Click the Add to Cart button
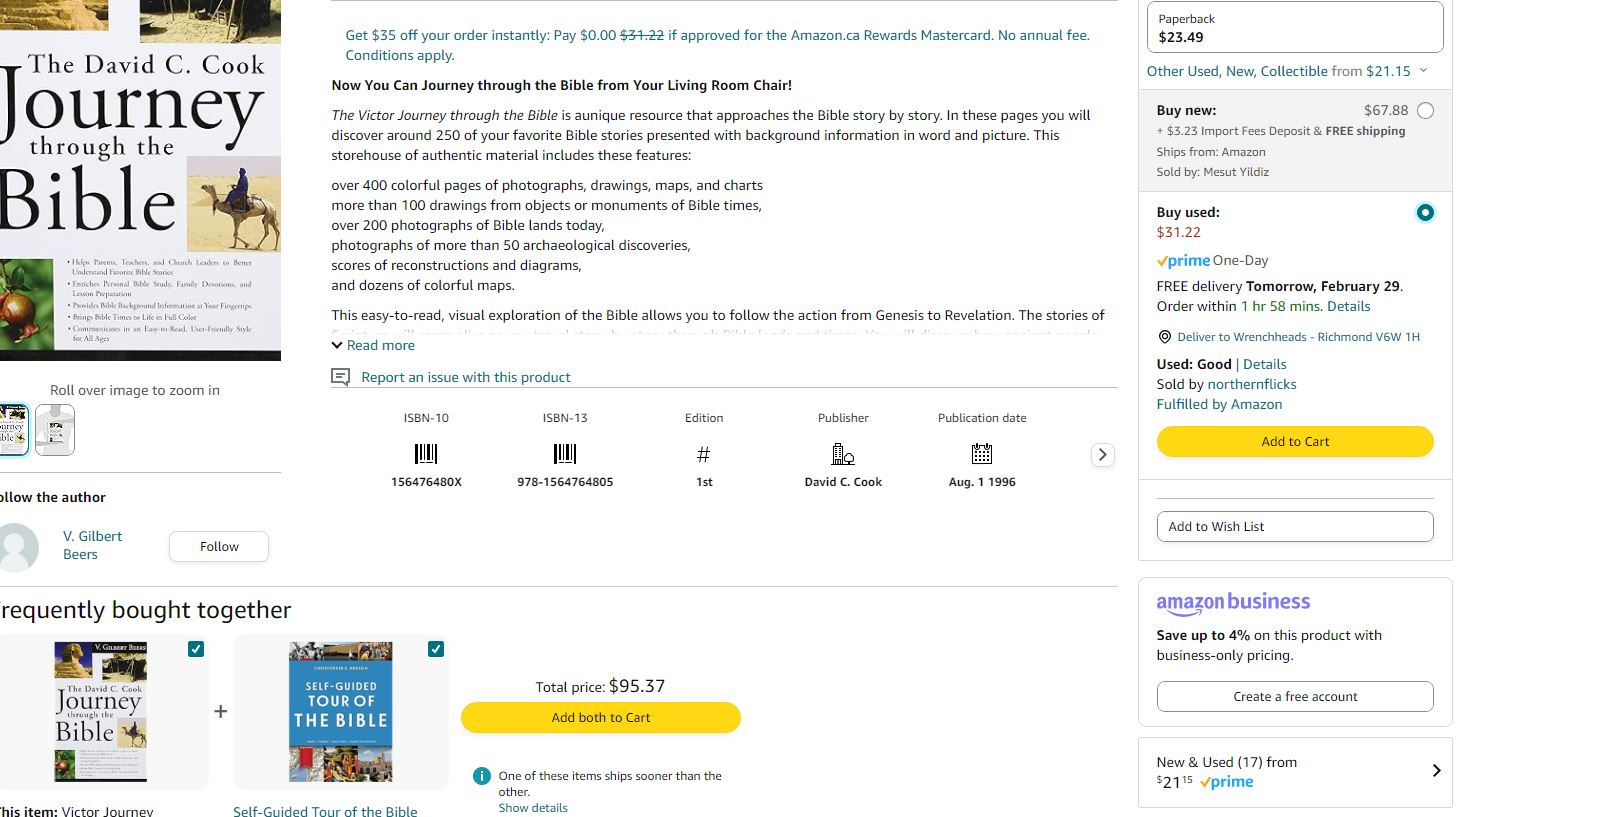This screenshot has width=1612, height=817. click(1295, 441)
